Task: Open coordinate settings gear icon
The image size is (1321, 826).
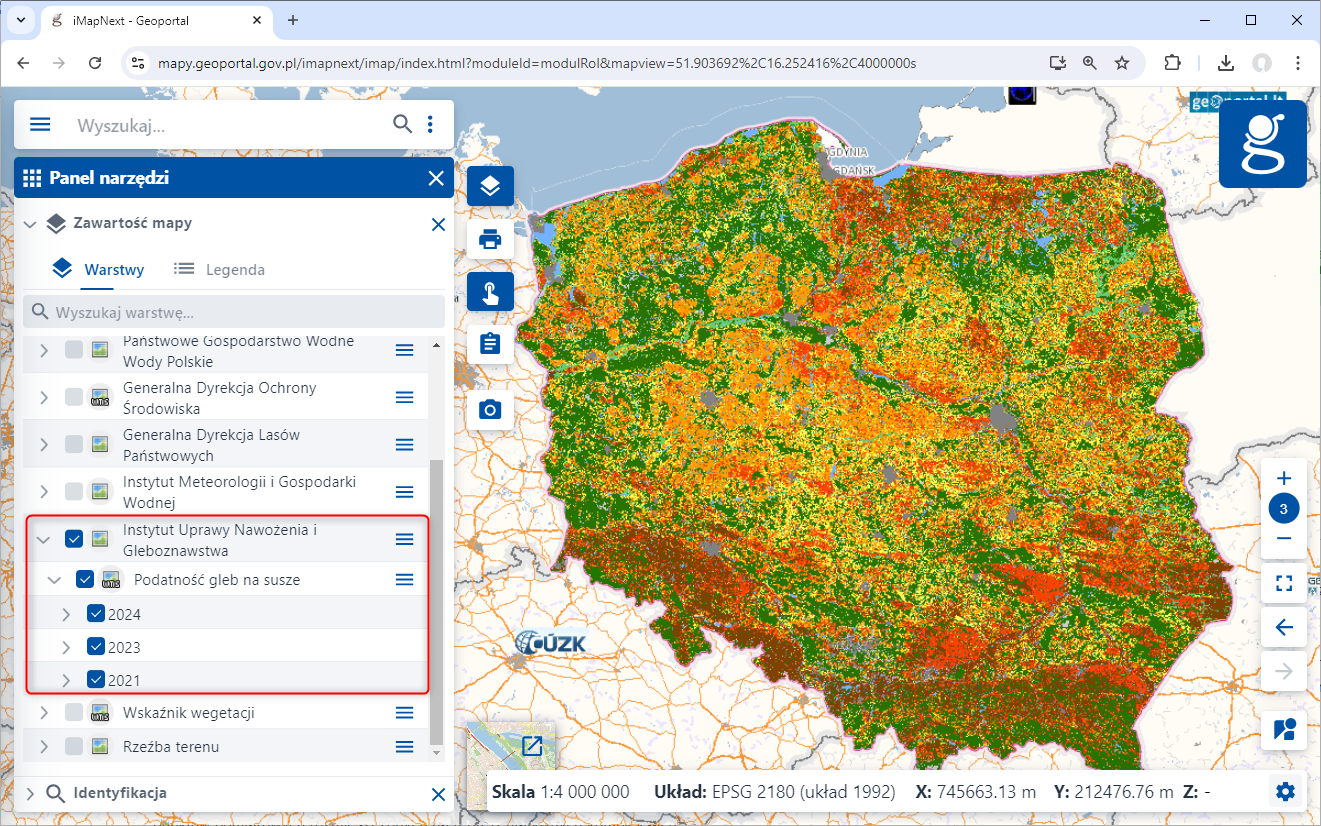Action: 1285,792
